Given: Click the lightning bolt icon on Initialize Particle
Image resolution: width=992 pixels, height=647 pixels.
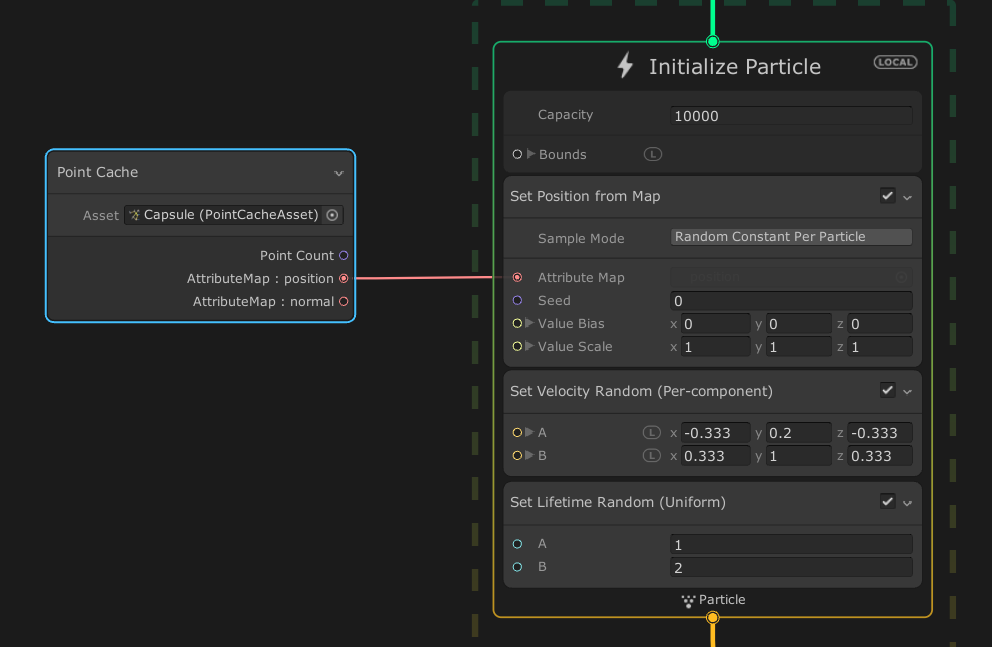Looking at the screenshot, I should (624, 65).
